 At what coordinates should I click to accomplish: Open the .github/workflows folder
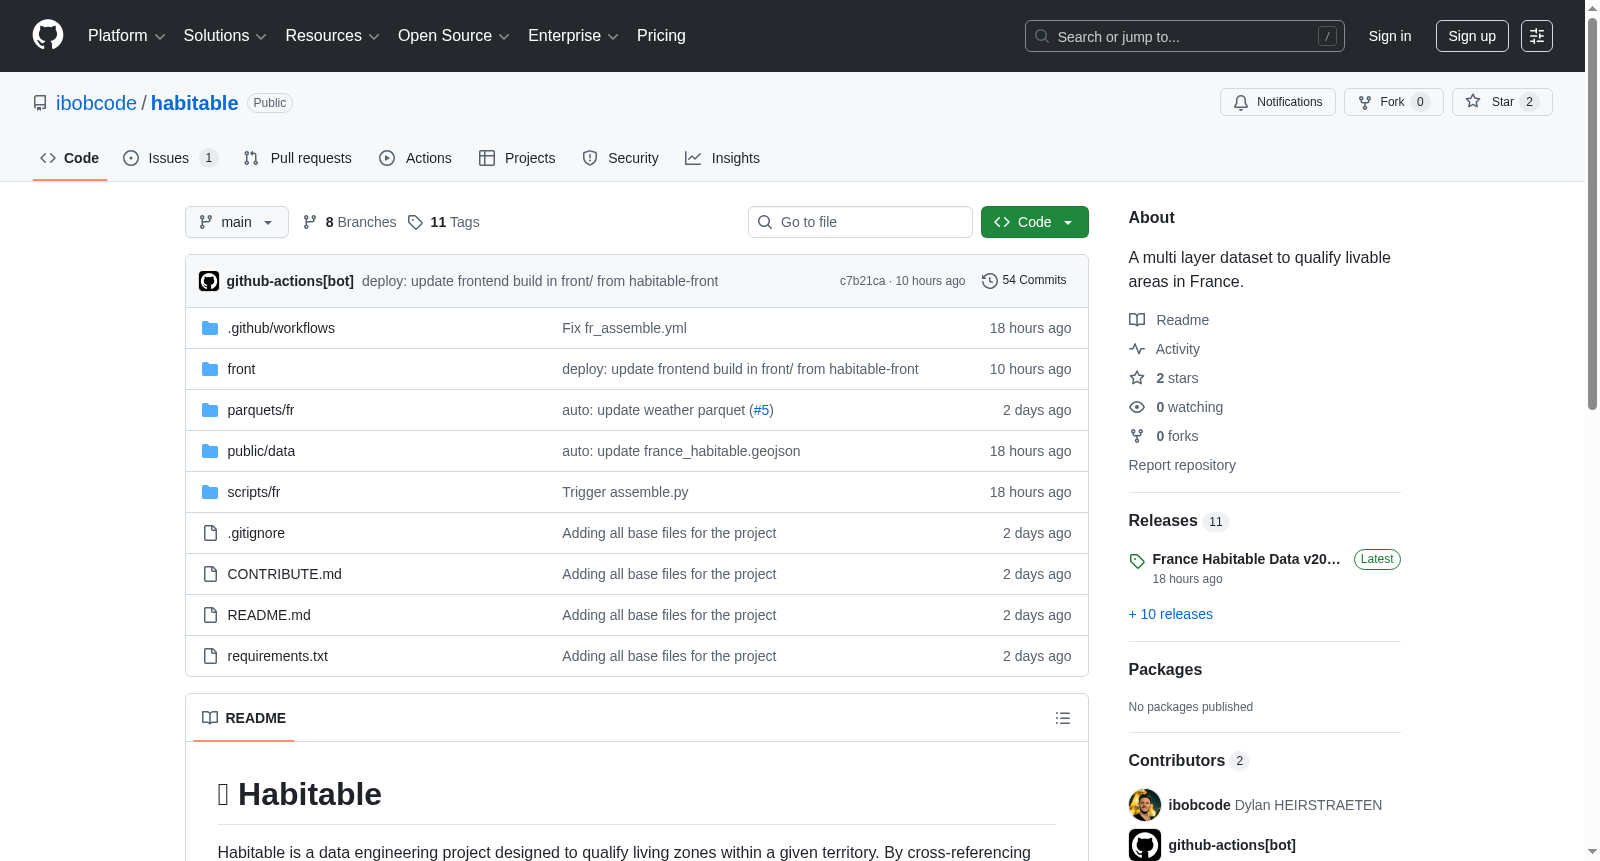tap(281, 328)
